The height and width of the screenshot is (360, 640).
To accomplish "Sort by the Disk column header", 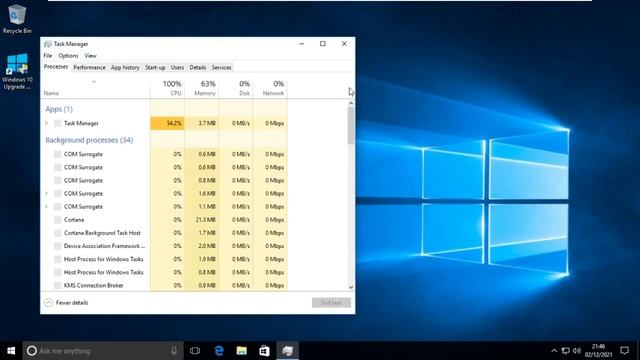I will pyautogui.click(x=236, y=88).
